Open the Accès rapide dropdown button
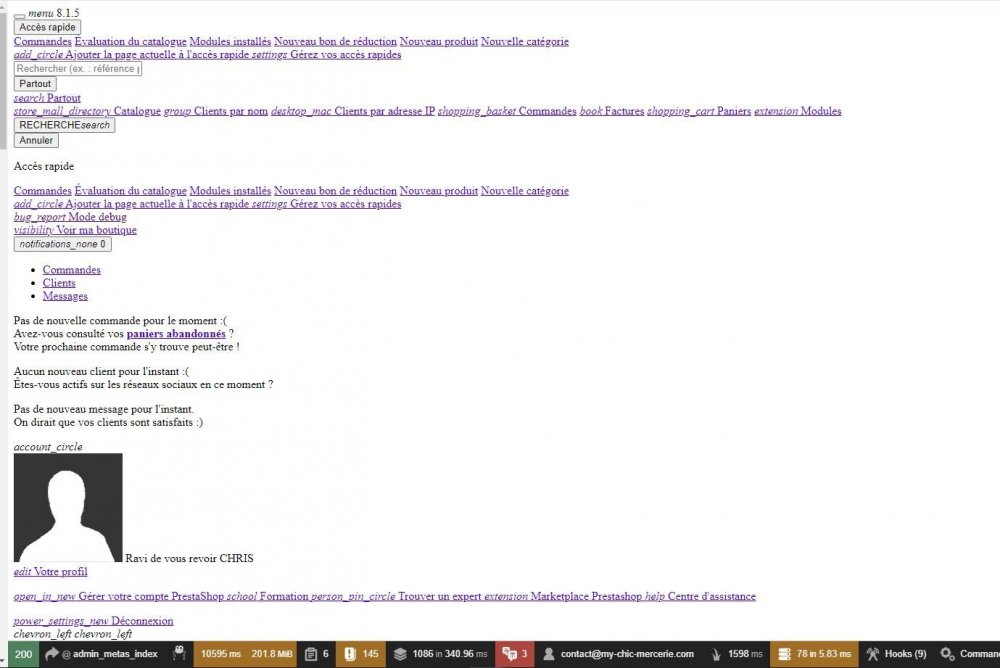Image resolution: width=1000 pixels, height=668 pixels. tap(47, 27)
